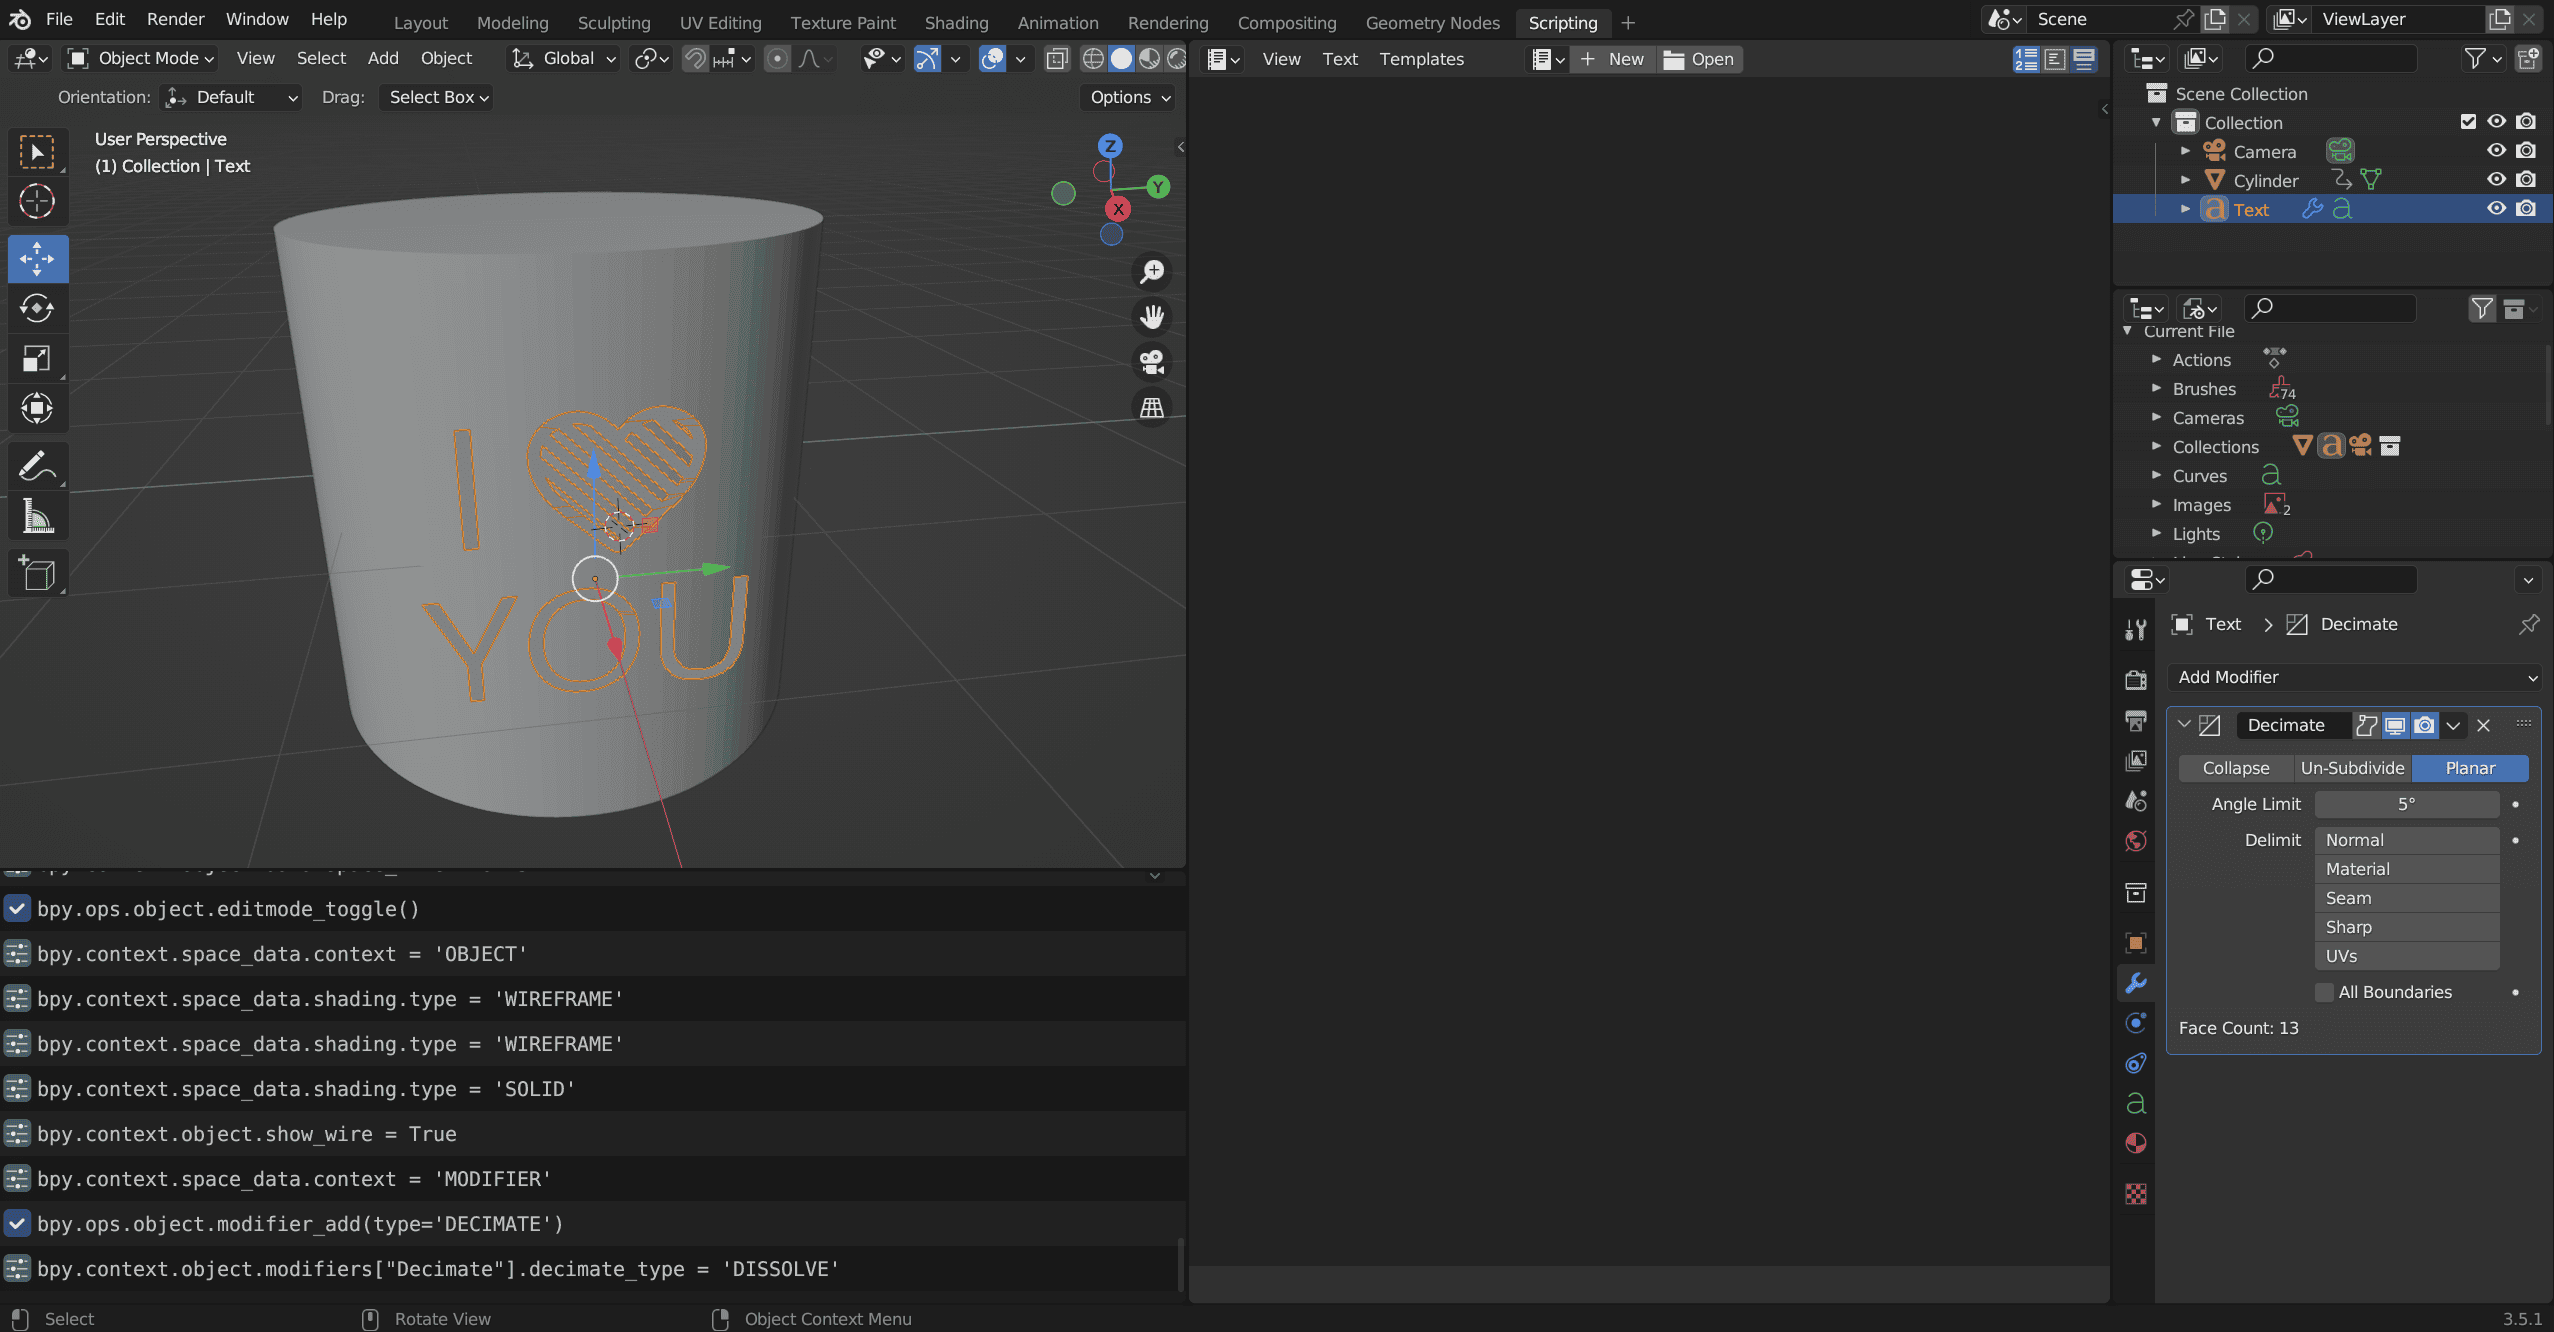Open Object Mode dropdown
Screen dimensions: 2554x1332
pyautogui.click(x=140, y=58)
